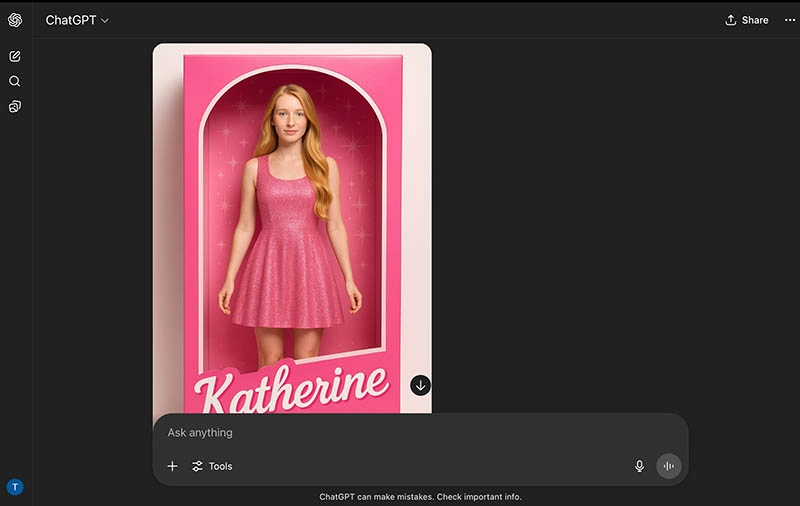The image size is (800, 506).
Task: Open the generated Katherine doll box image
Action: coord(292,228)
